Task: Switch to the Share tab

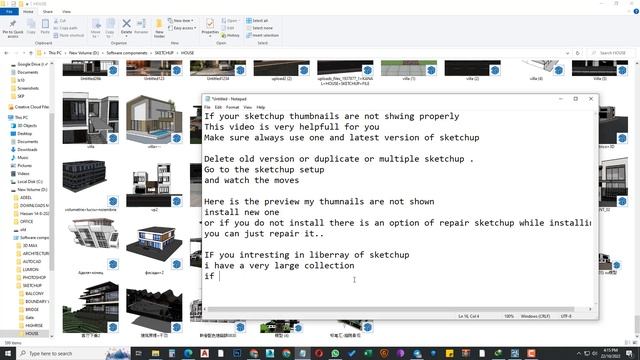Action: (47, 11)
